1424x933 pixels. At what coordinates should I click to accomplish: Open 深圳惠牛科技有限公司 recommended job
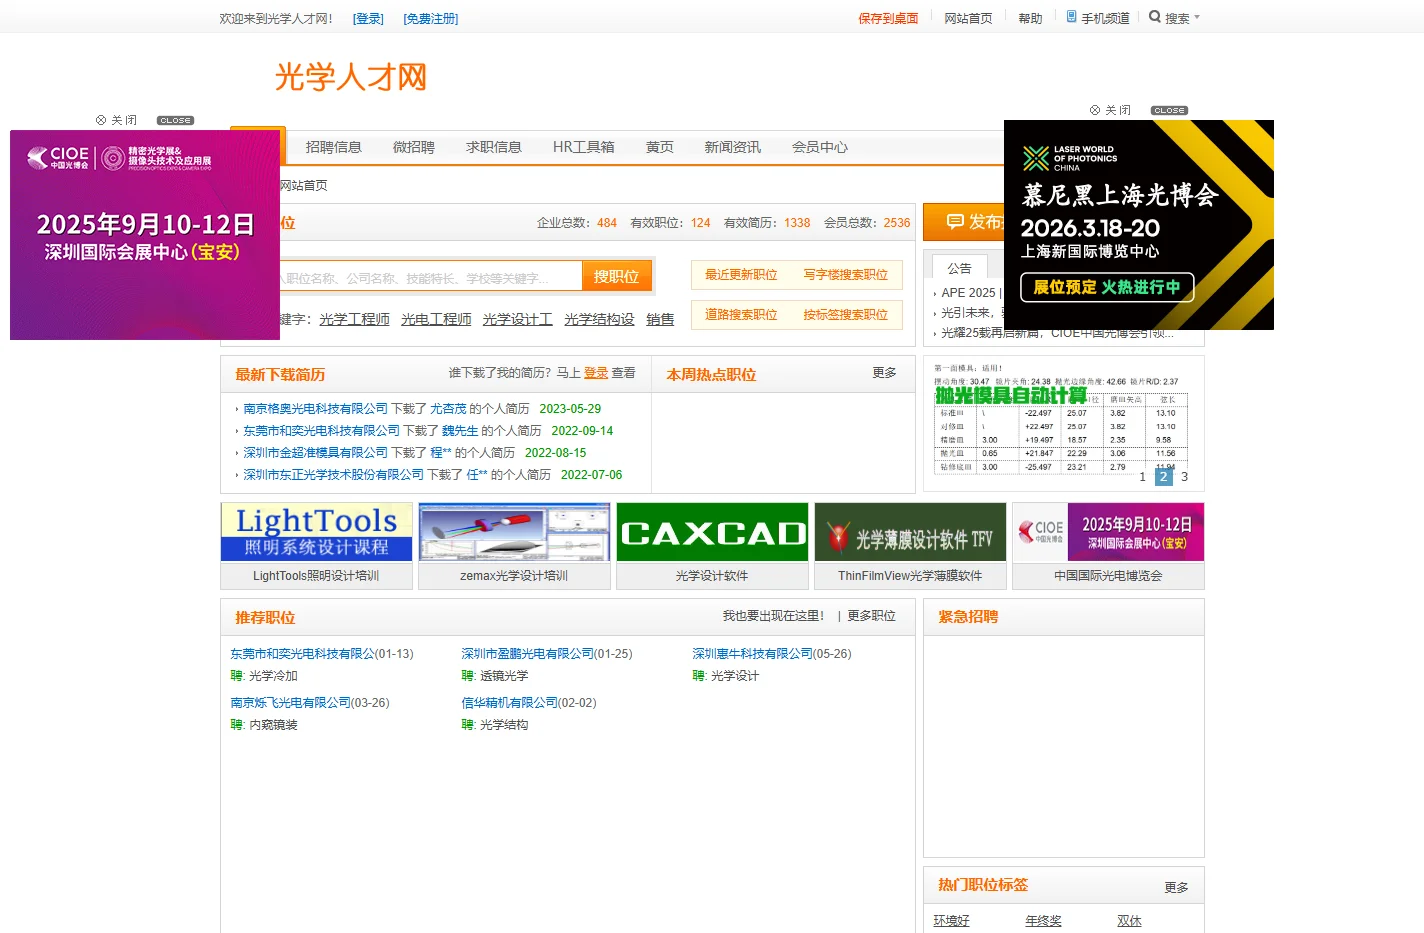coord(752,654)
